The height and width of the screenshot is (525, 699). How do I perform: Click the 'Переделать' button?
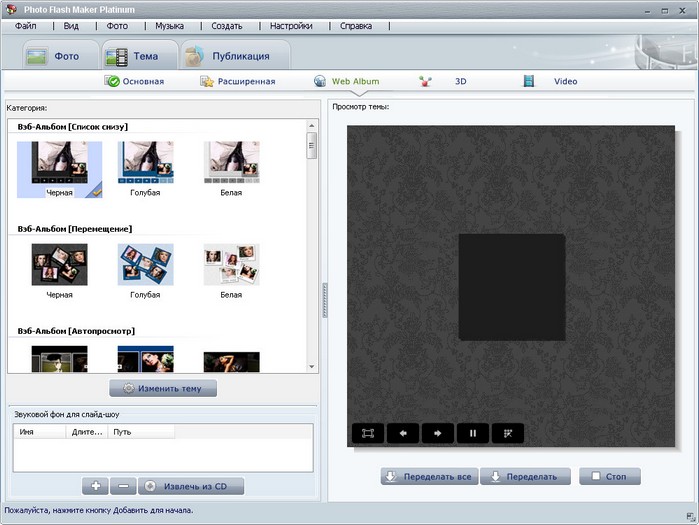point(525,477)
